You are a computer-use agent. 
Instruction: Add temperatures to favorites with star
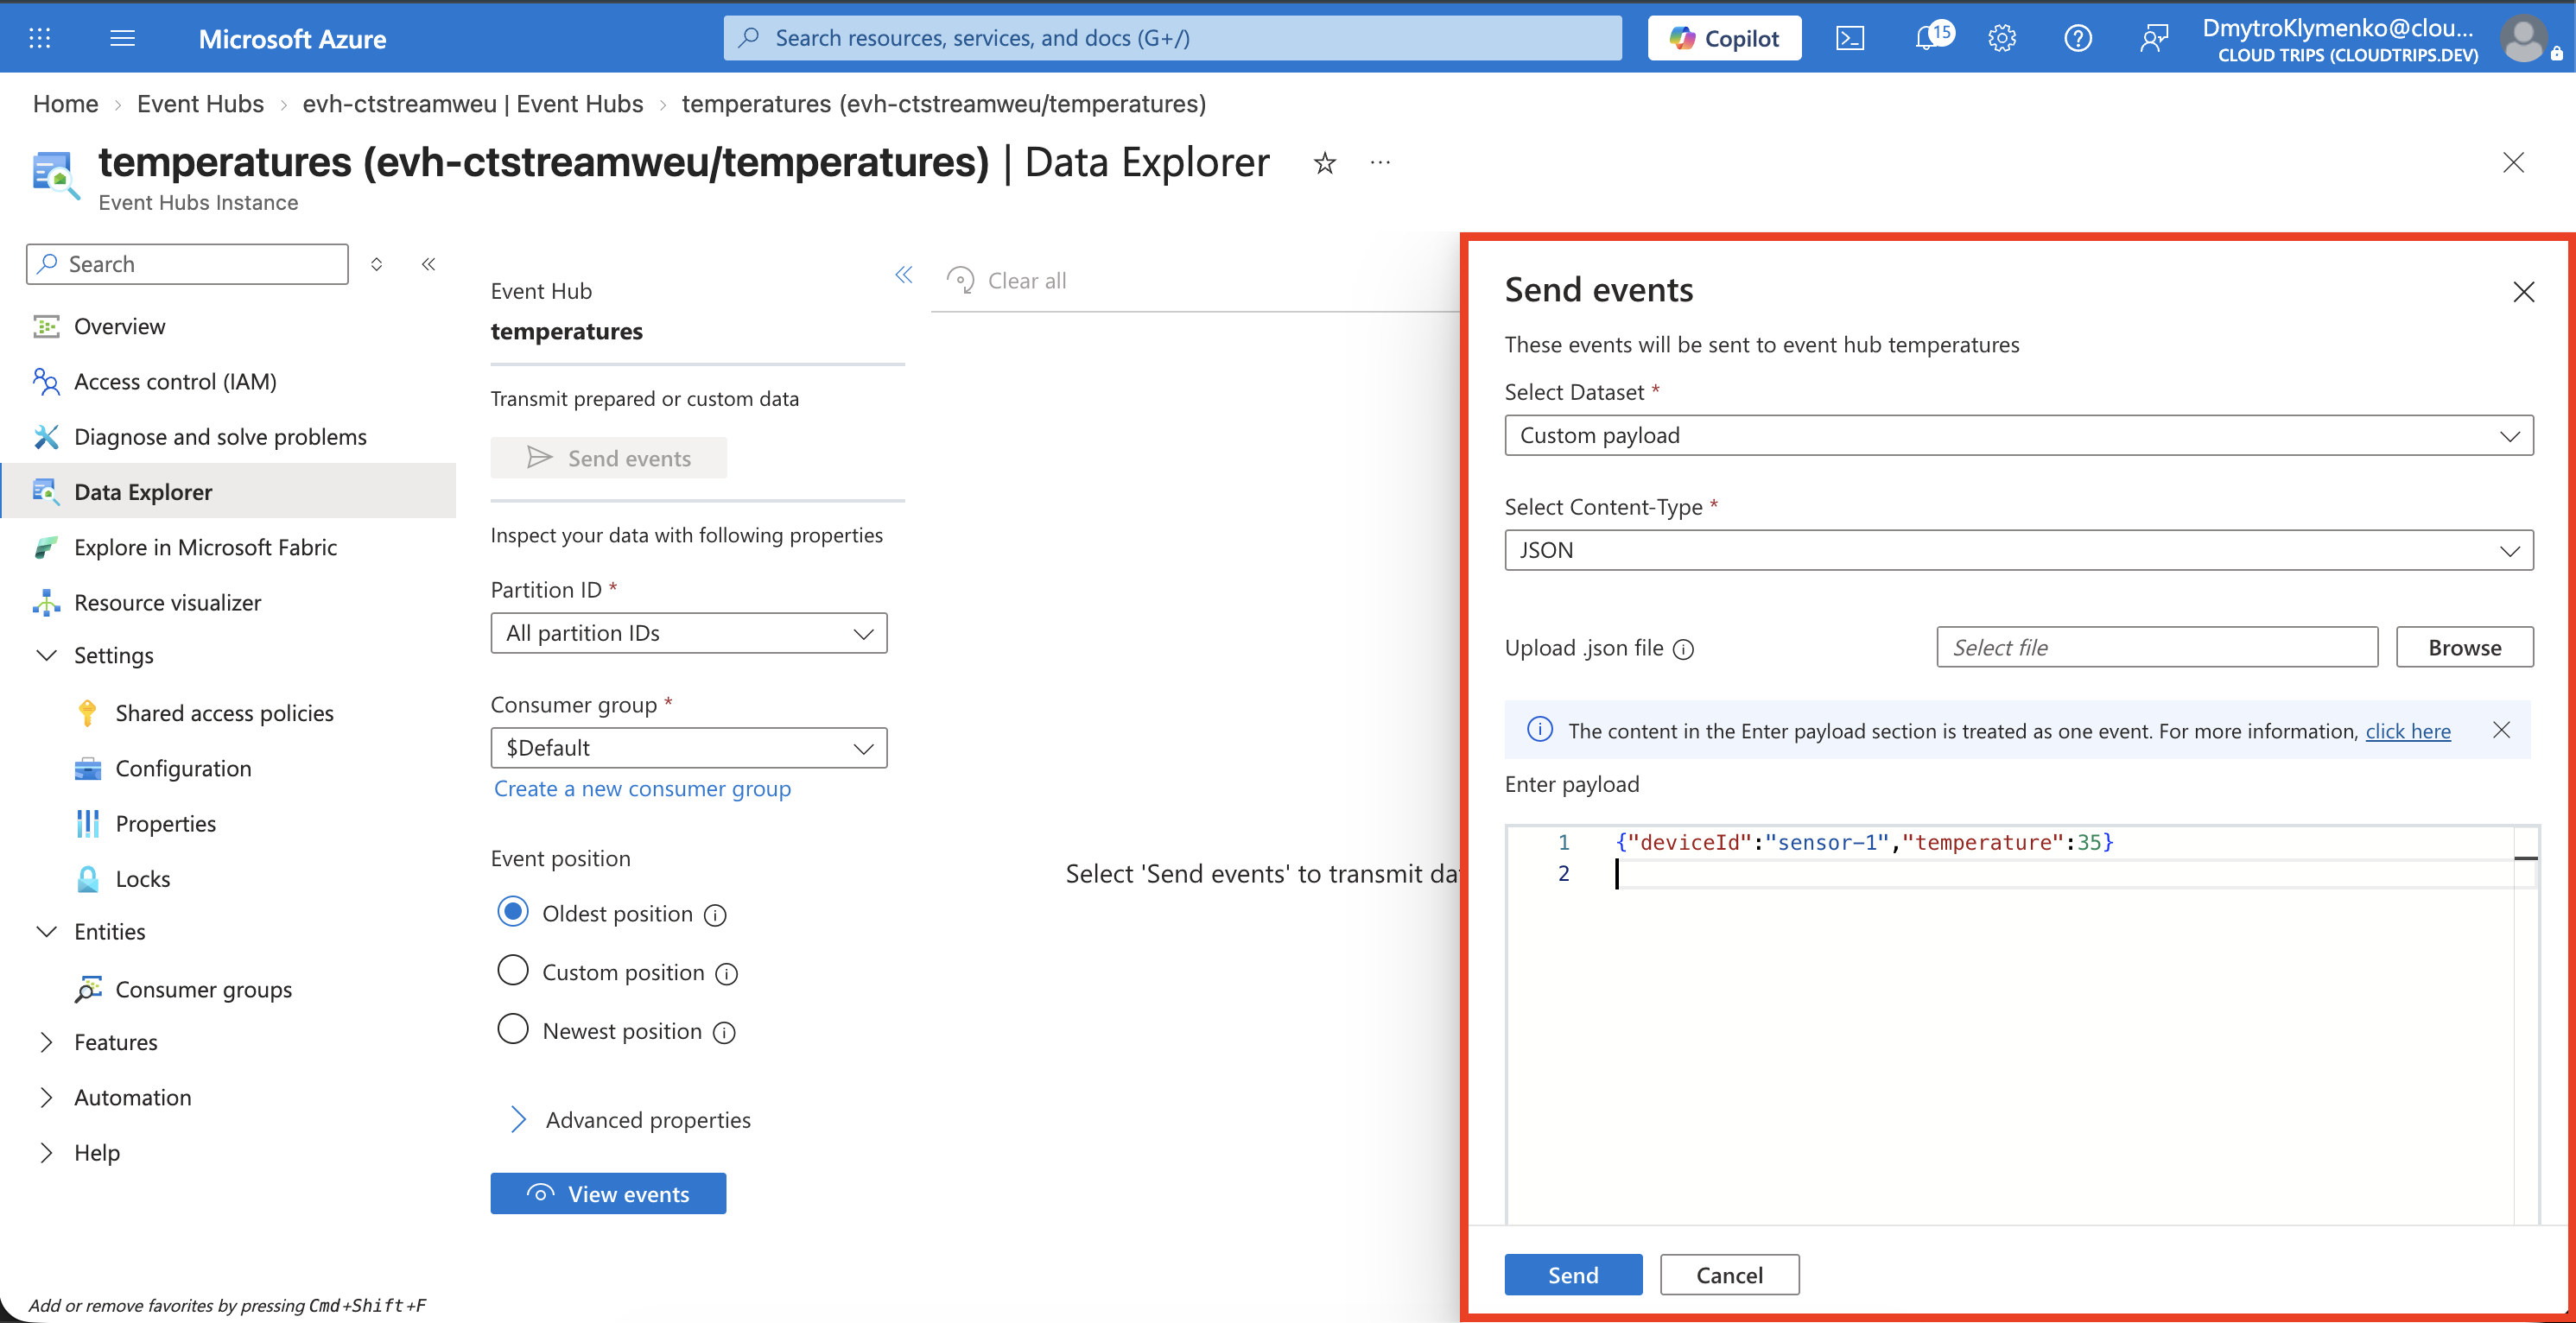coord(1325,163)
